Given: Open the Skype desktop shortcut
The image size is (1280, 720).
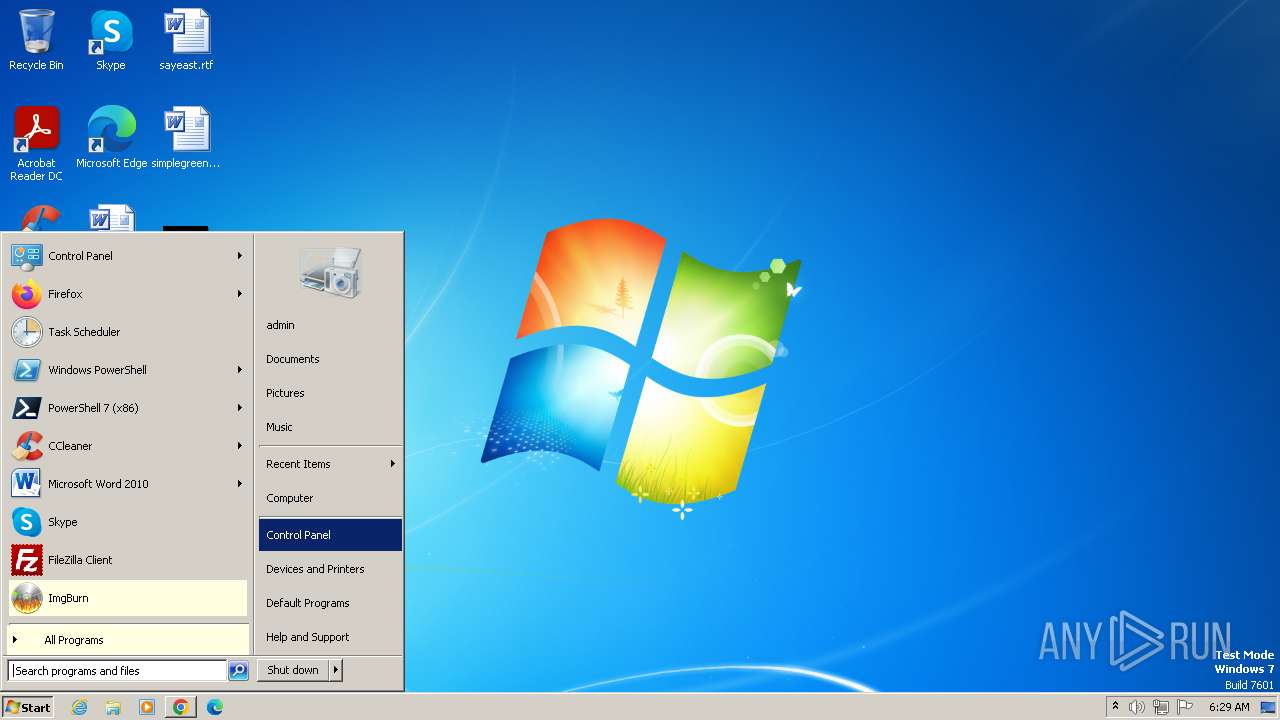Looking at the screenshot, I should [111, 40].
